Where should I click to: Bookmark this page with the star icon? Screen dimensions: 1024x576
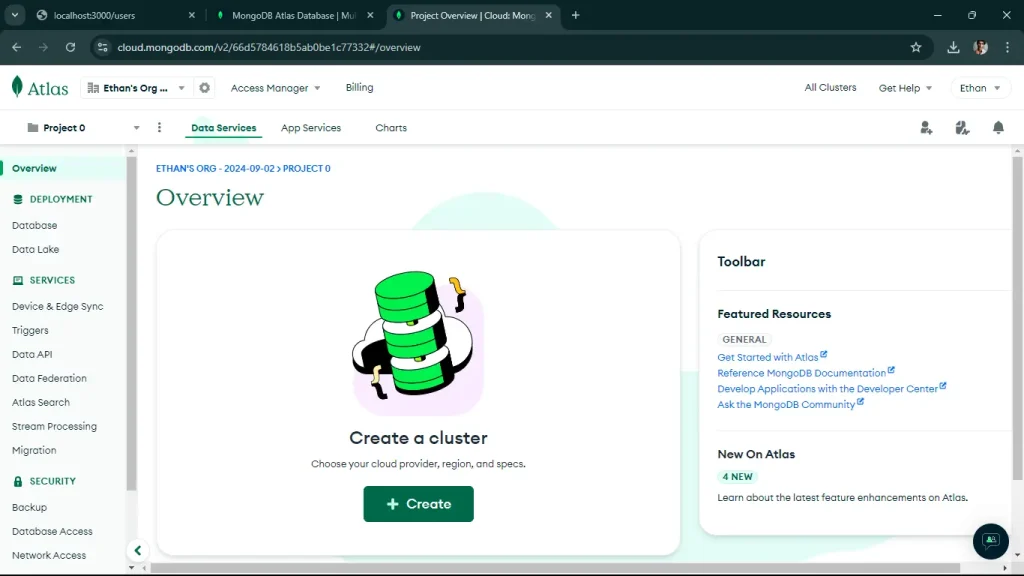click(916, 46)
